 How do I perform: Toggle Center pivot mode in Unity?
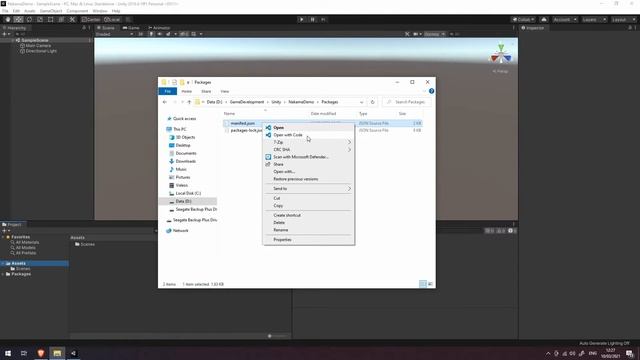91,19
